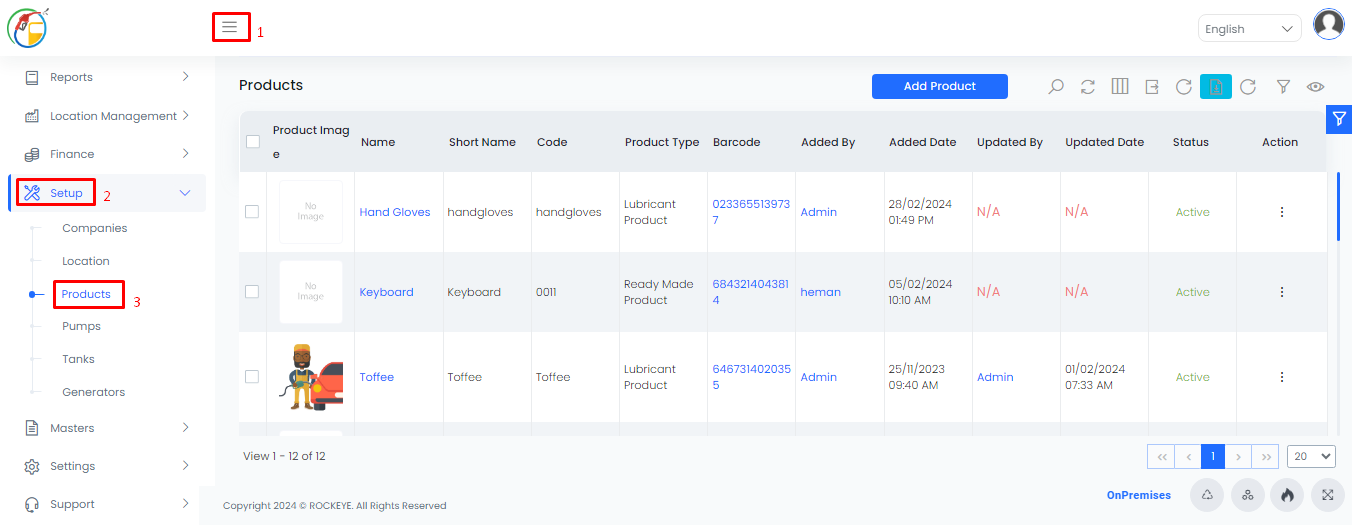
Task: Select Tanks in the Setup submenu
Action: point(78,359)
